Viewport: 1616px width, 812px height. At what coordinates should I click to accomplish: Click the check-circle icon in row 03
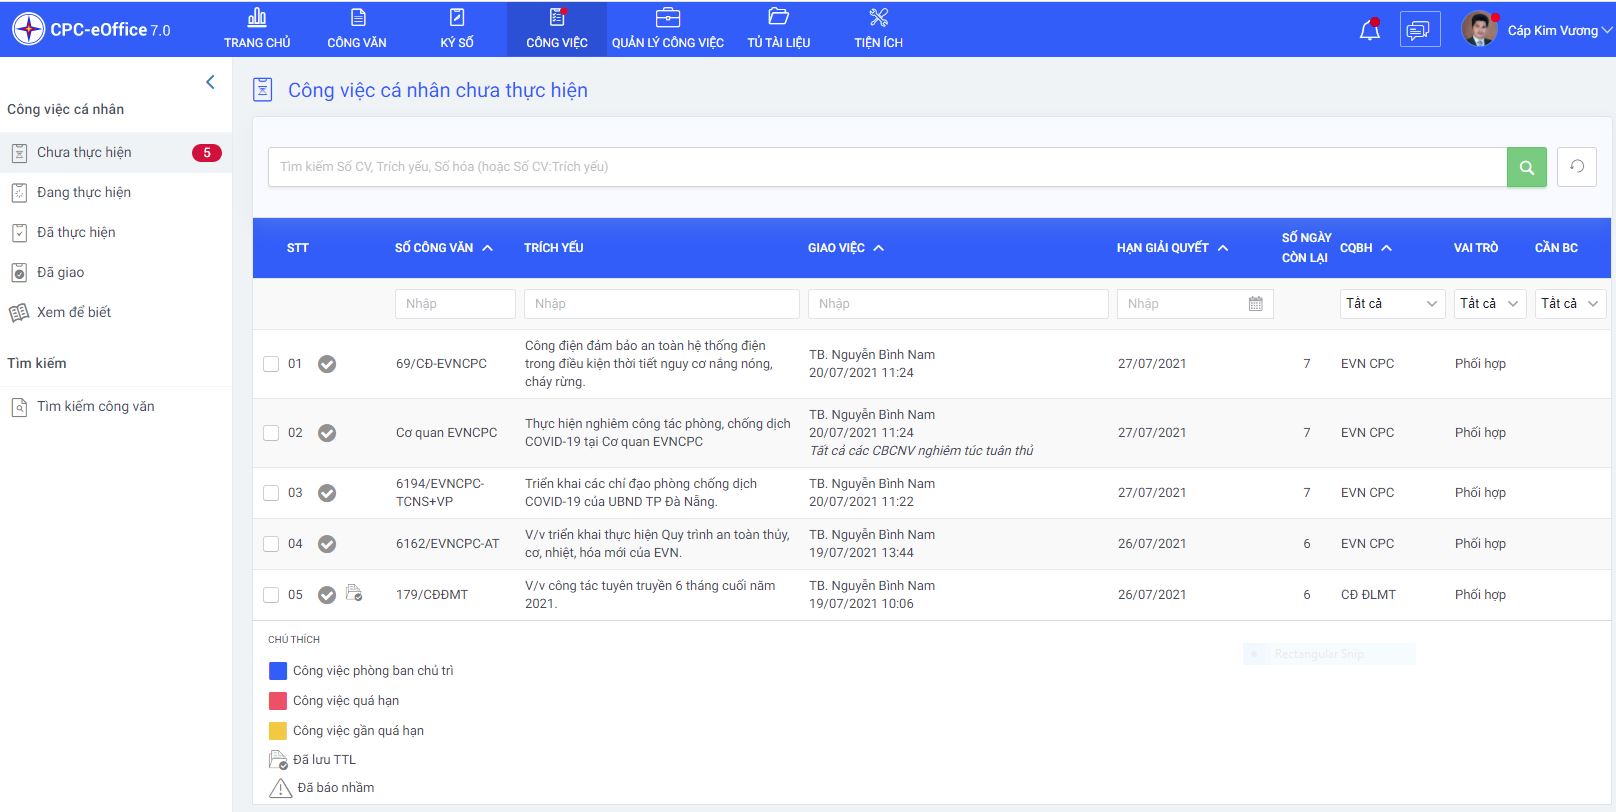(x=327, y=493)
